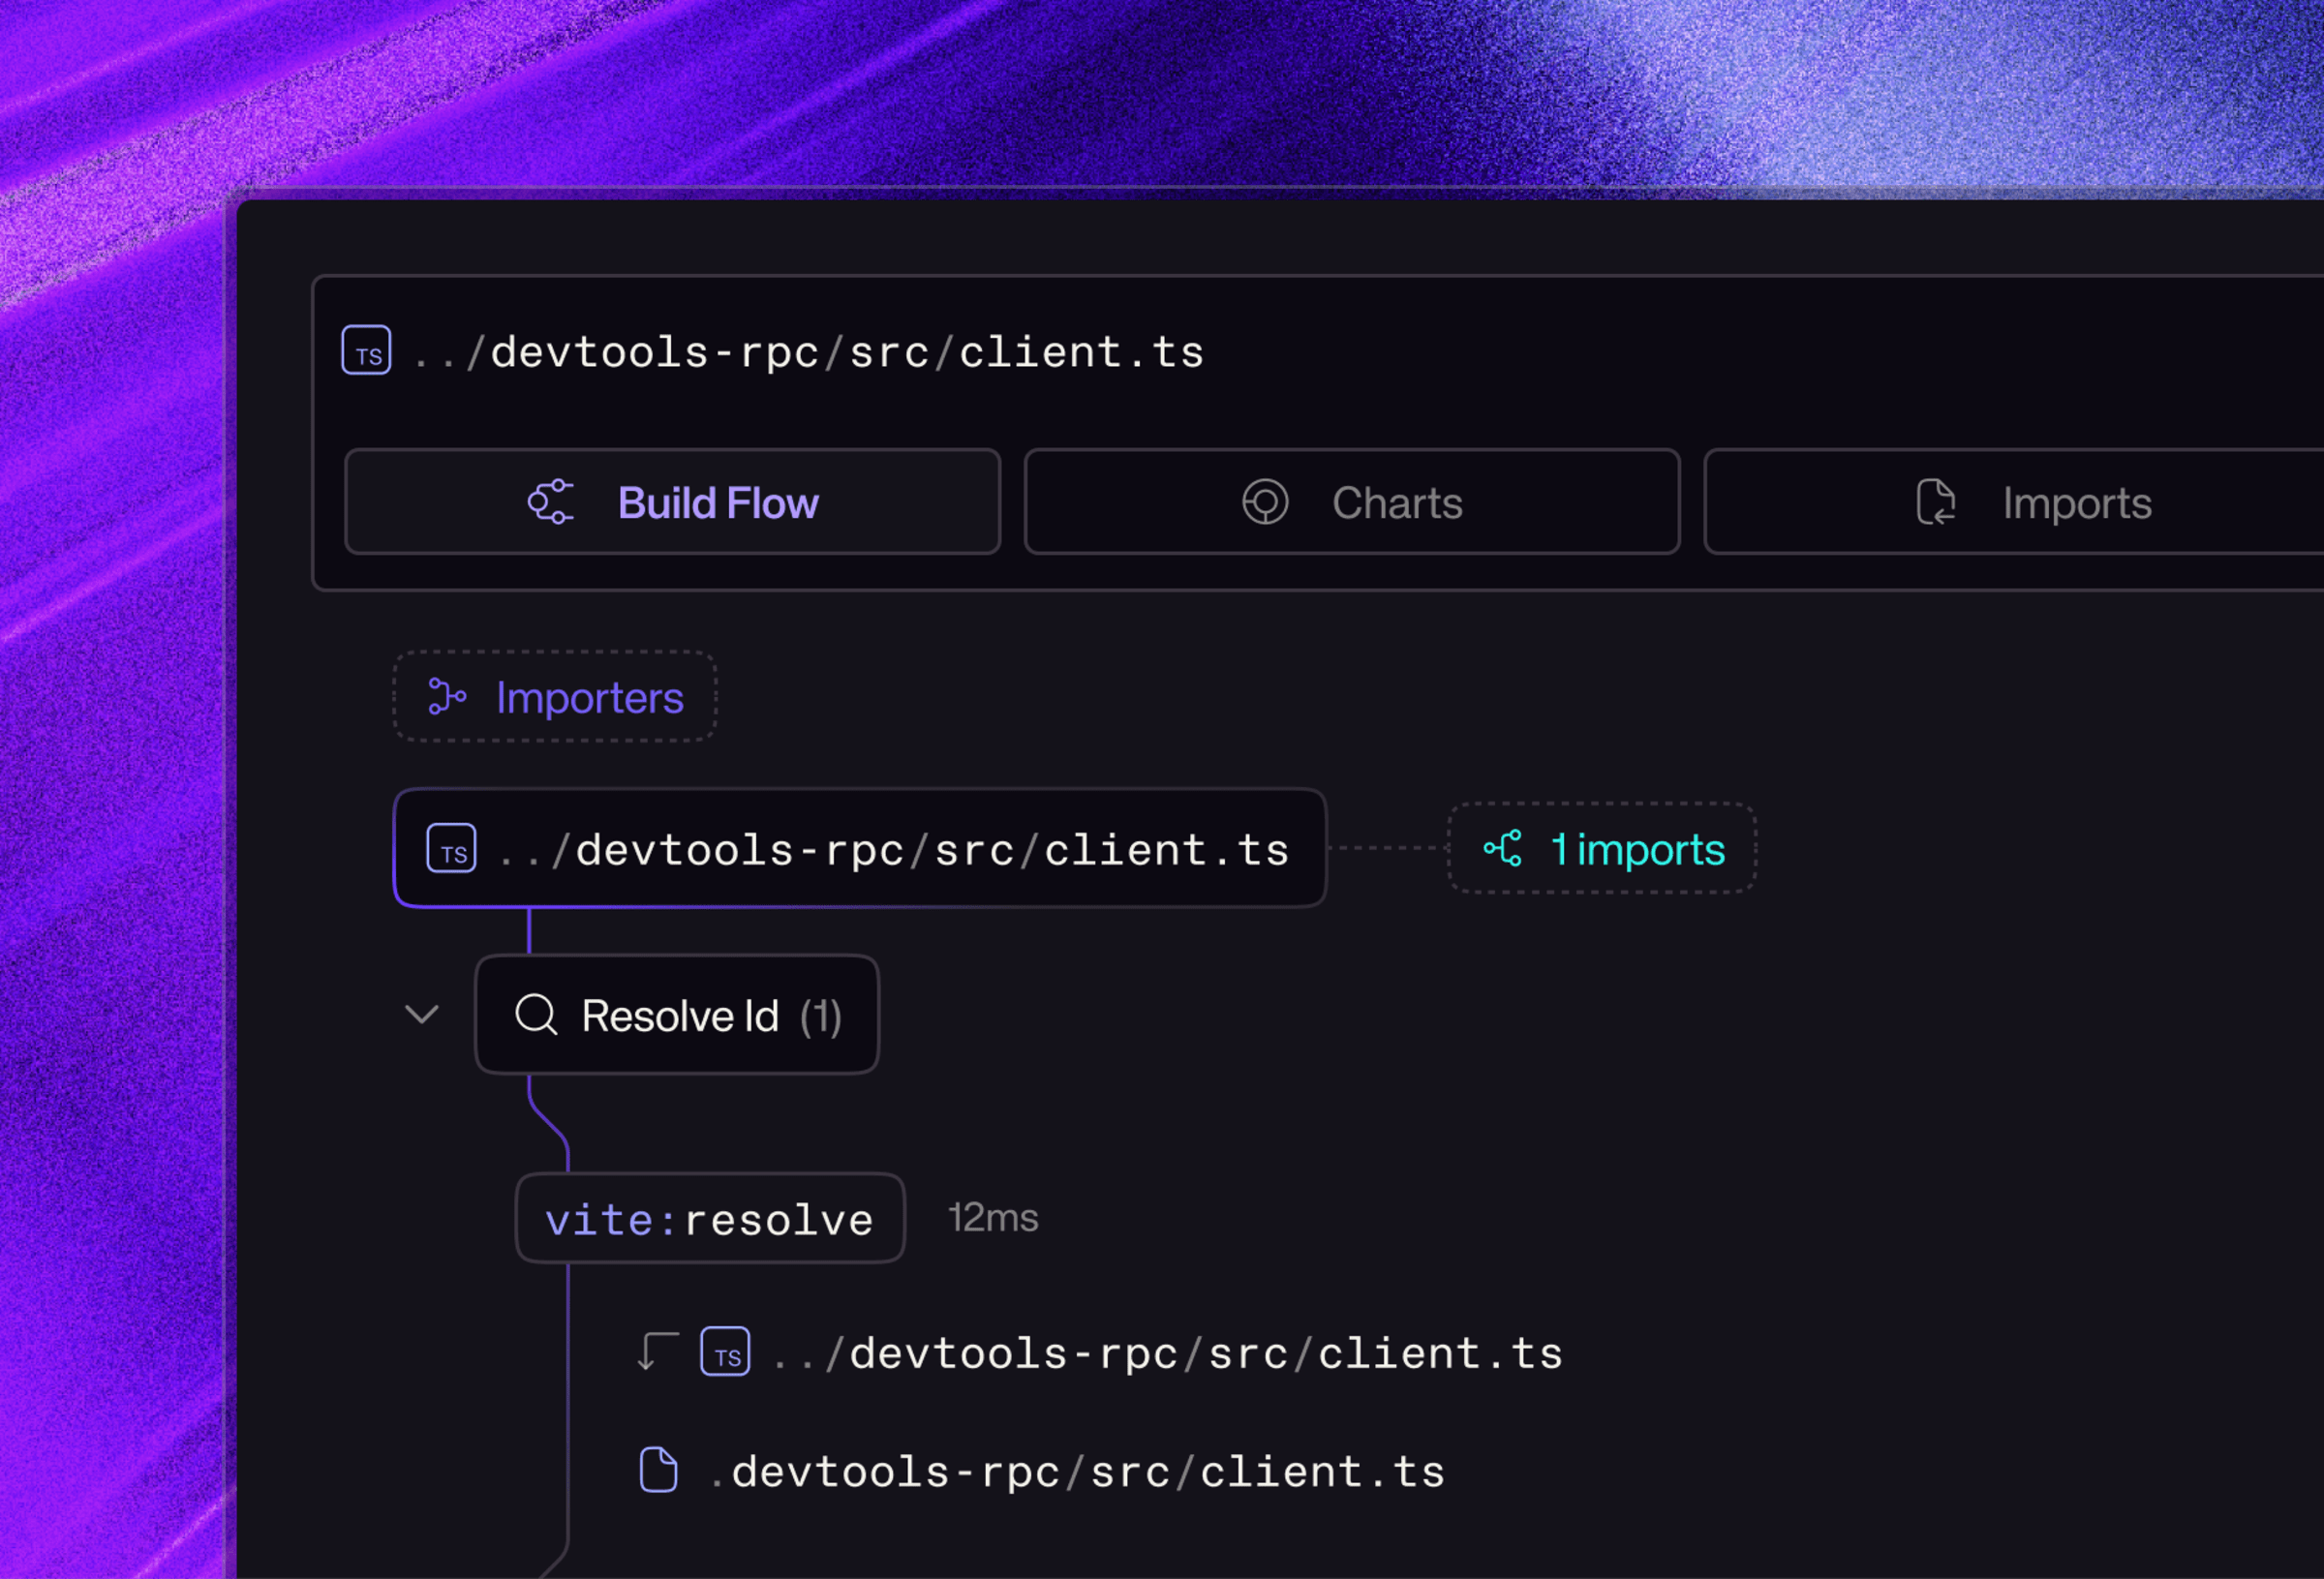Click the TS icon in the resolved result row
2324x1579 pixels.
click(x=725, y=1352)
